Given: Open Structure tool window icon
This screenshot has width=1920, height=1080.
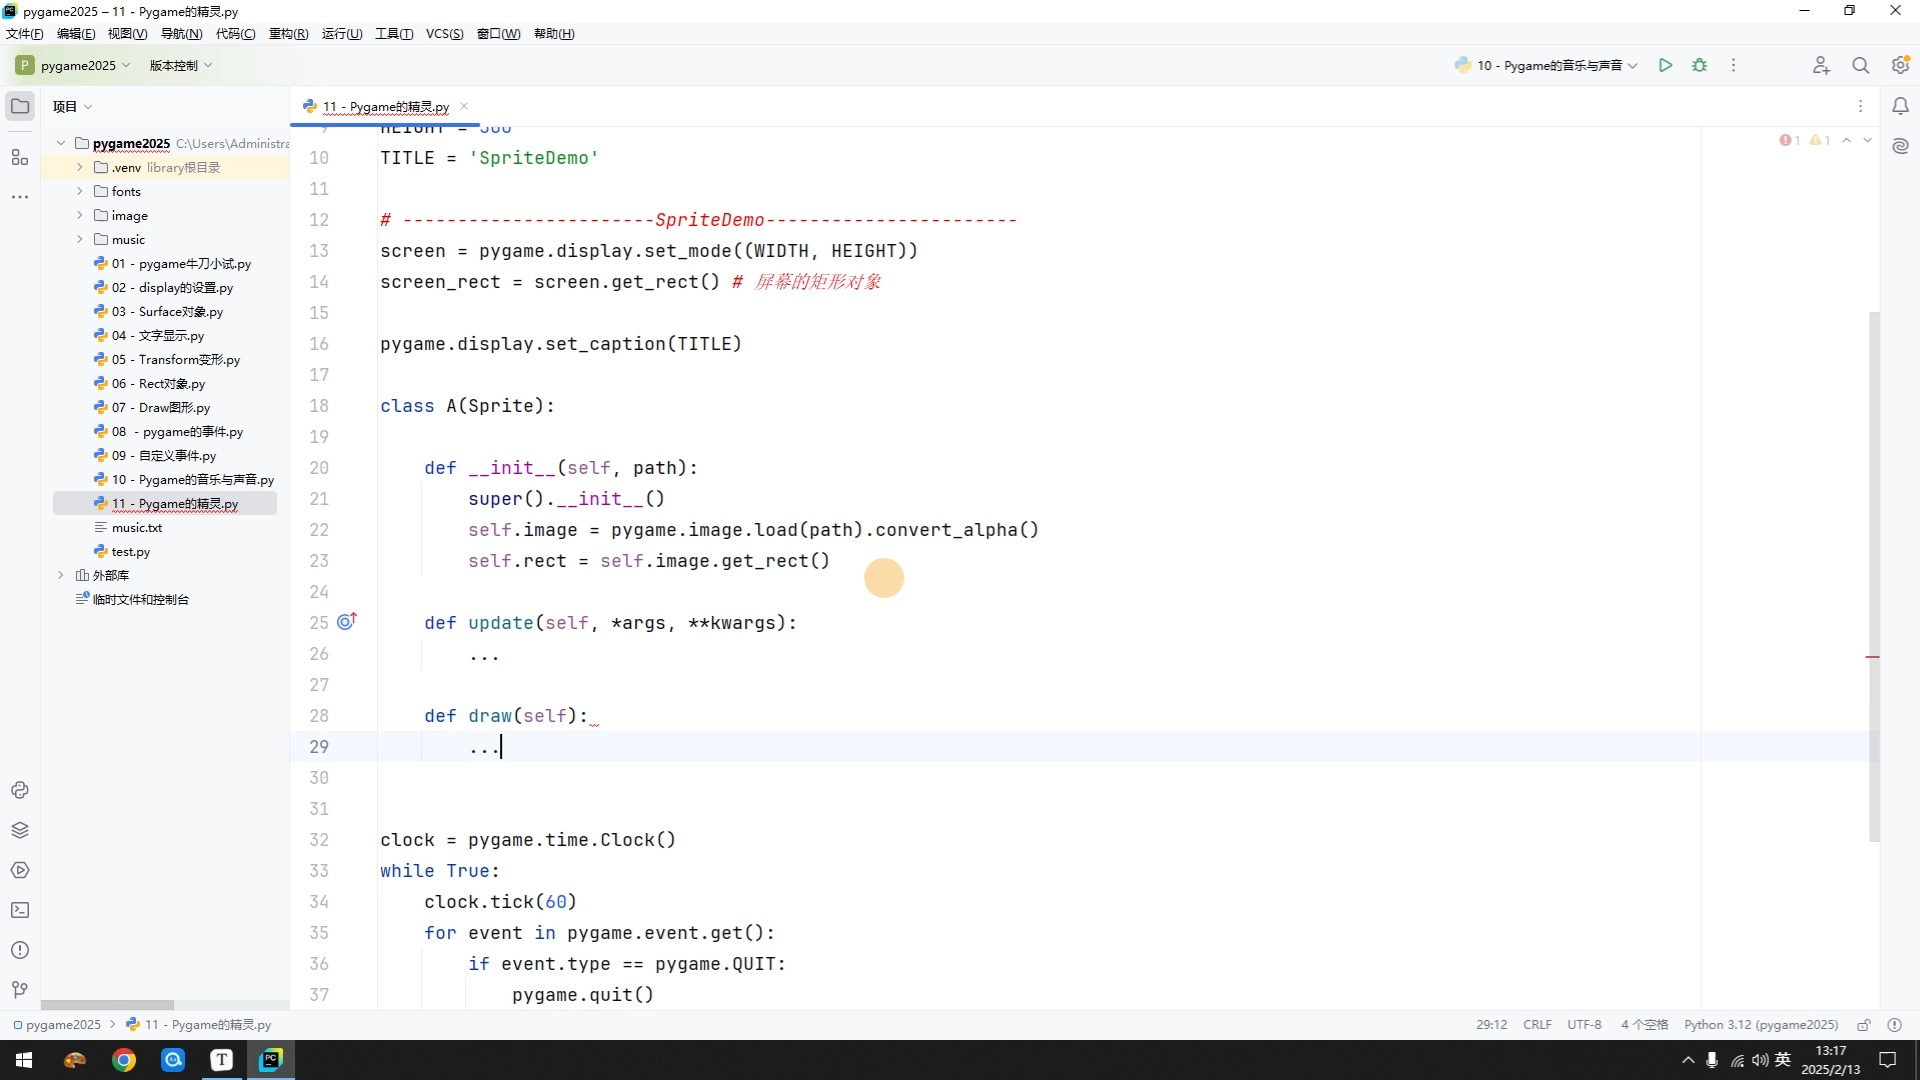Looking at the screenshot, I should [20, 157].
